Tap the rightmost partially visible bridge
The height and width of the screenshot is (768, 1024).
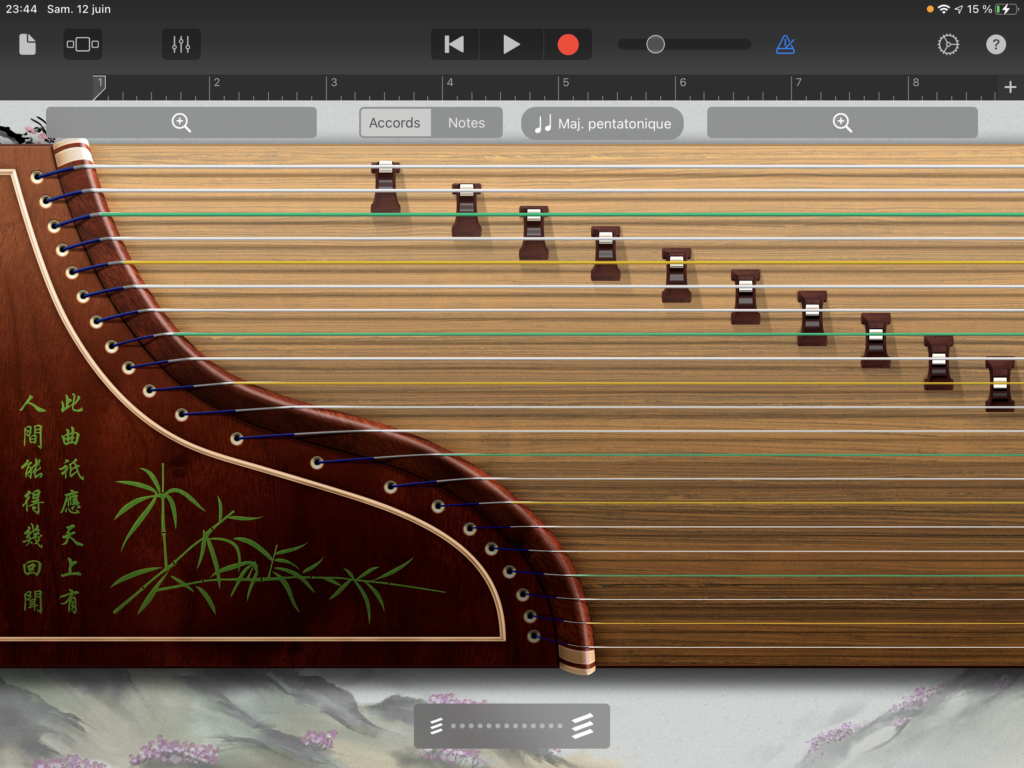coord(1000,385)
